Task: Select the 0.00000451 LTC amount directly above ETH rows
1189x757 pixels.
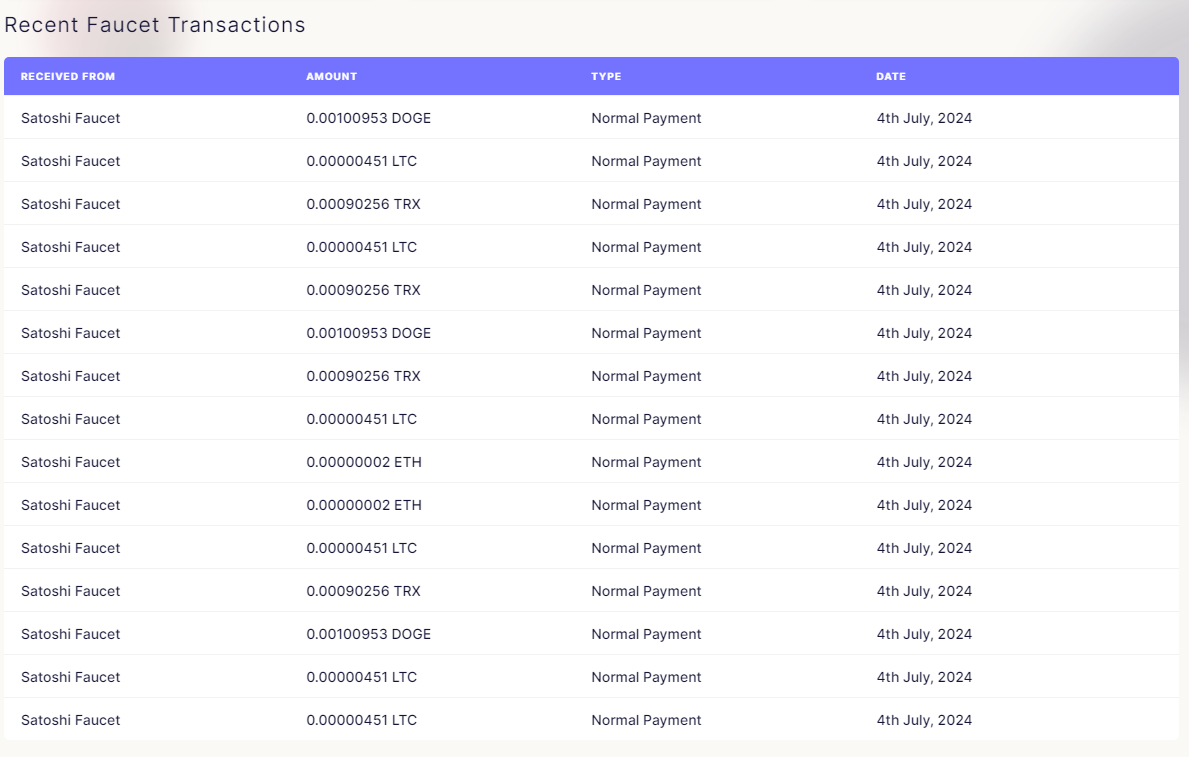Action: [362, 419]
